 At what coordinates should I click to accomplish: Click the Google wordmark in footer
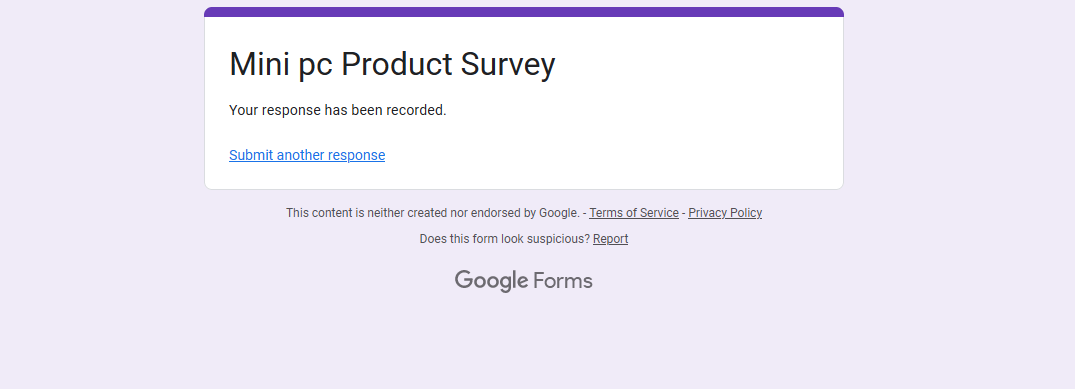click(x=491, y=281)
